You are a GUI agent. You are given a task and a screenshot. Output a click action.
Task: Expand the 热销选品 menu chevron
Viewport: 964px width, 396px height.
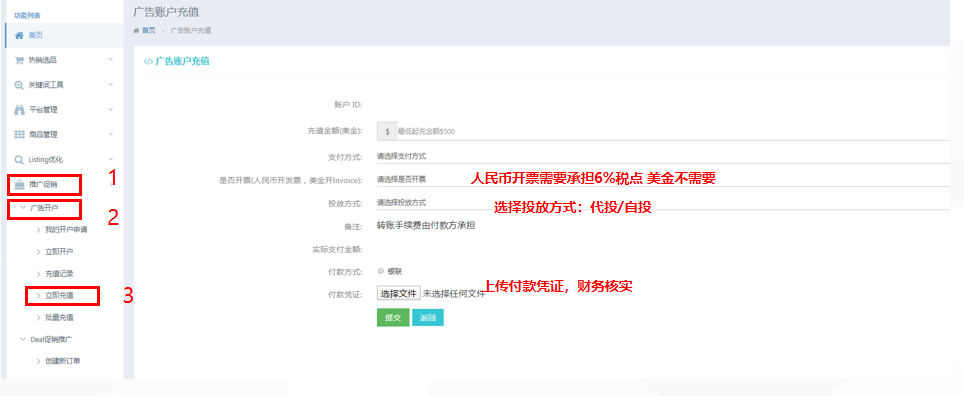[111, 60]
